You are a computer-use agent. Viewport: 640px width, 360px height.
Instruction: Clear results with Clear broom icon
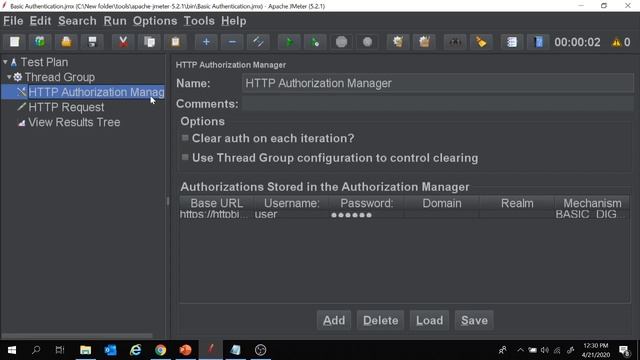point(398,42)
